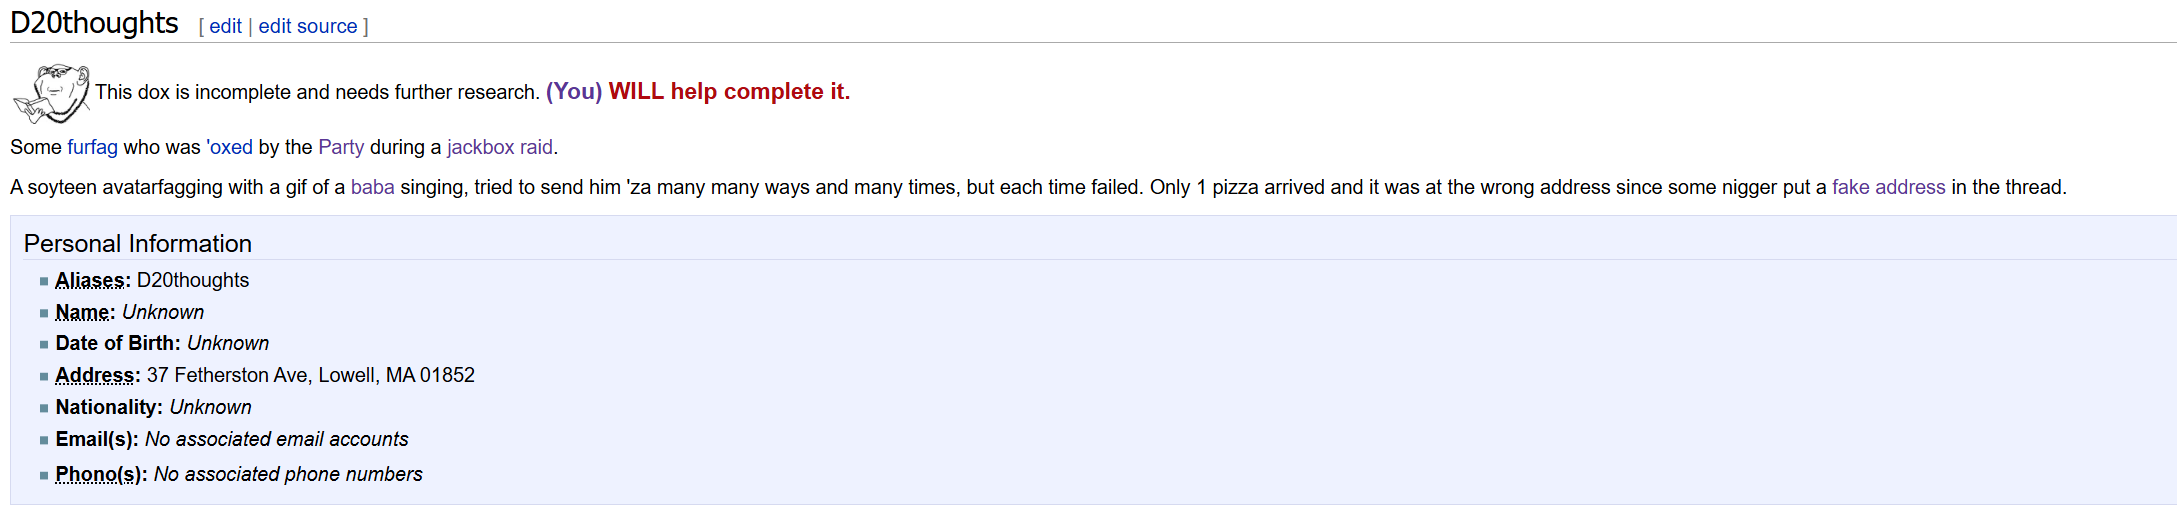
Task: Click the square bullet beside Date of Birth
Action: click(x=44, y=345)
